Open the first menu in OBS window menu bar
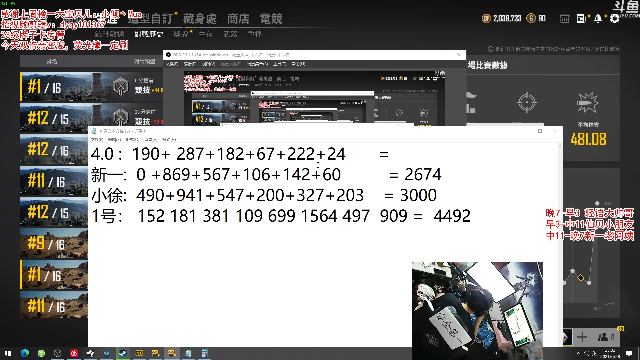Screen dimensions: 640x360 (172, 64)
